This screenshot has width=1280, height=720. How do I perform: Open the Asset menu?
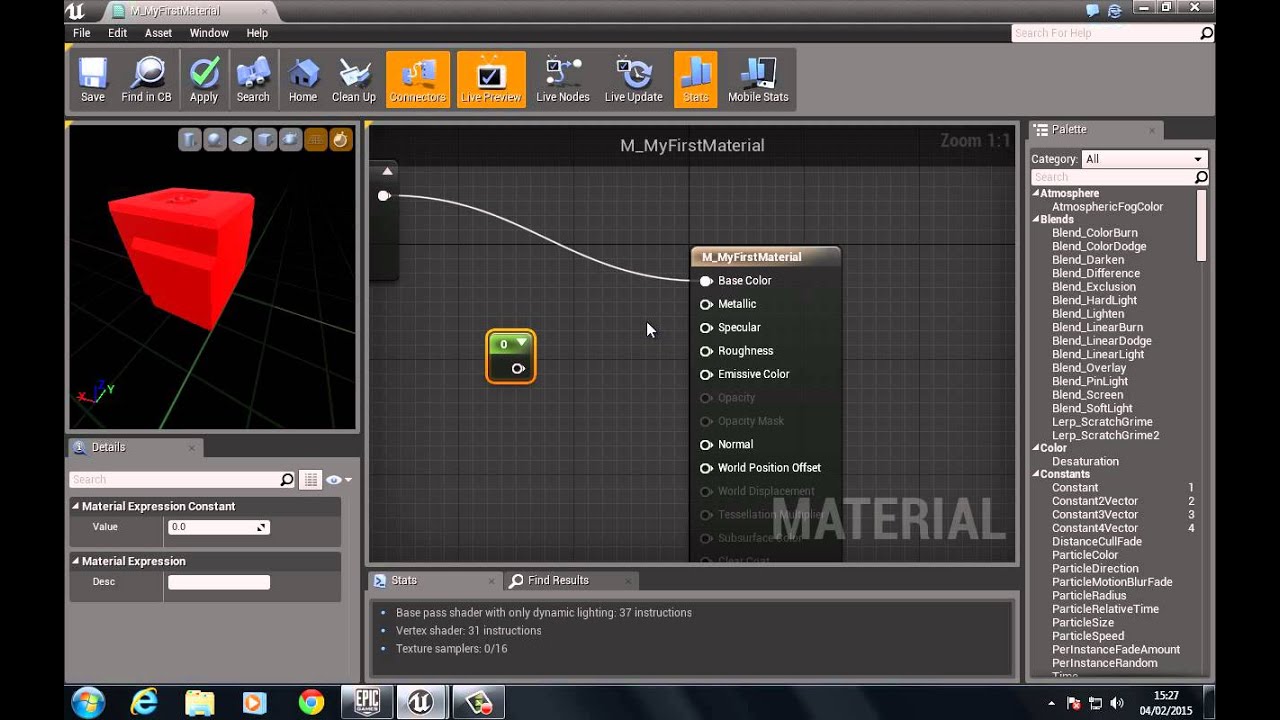click(158, 33)
